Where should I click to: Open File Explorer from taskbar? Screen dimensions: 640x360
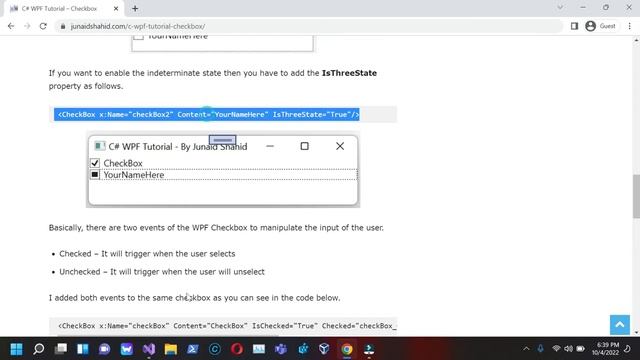tap(171, 349)
